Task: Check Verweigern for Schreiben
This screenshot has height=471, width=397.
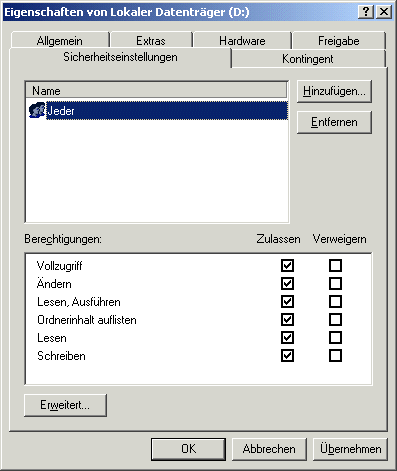Action: tap(335, 356)
